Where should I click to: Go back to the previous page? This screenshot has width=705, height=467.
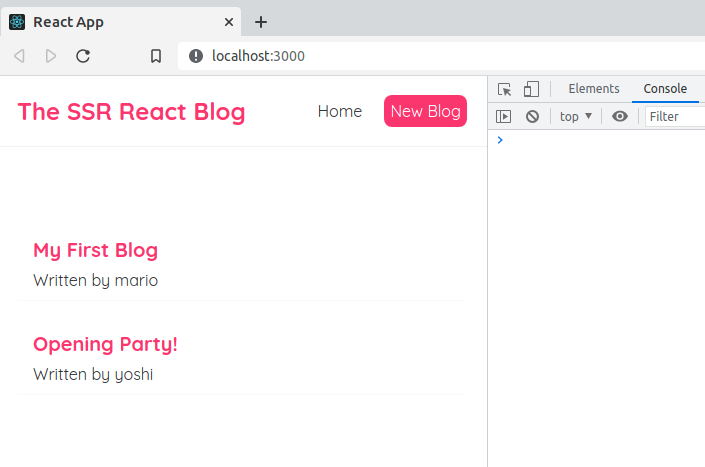(19, 56)
